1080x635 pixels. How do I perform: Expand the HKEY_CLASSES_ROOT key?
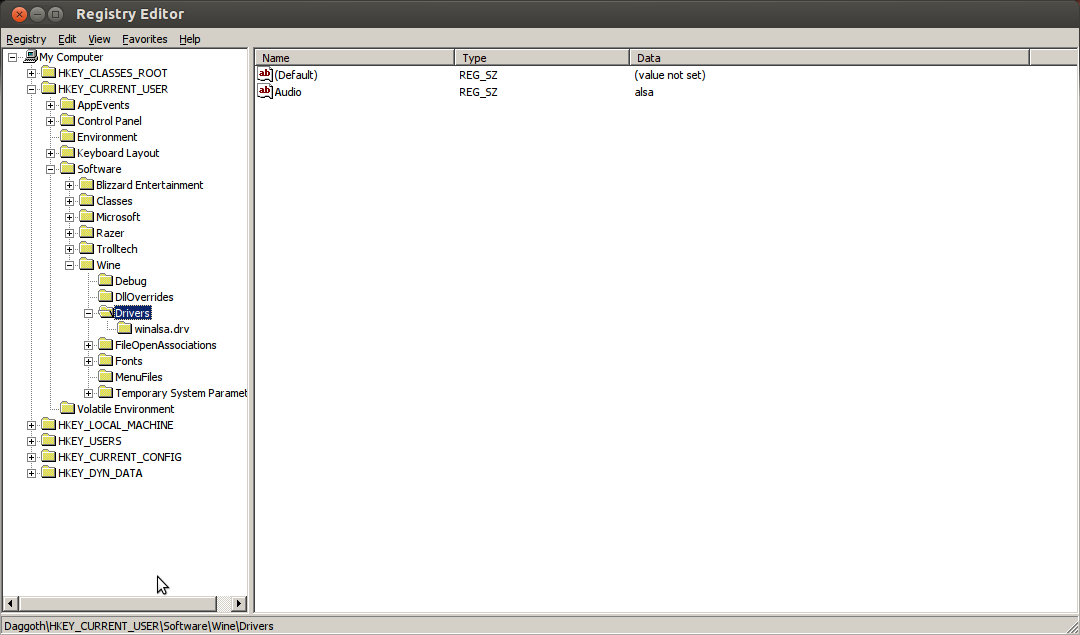point(32,73)
